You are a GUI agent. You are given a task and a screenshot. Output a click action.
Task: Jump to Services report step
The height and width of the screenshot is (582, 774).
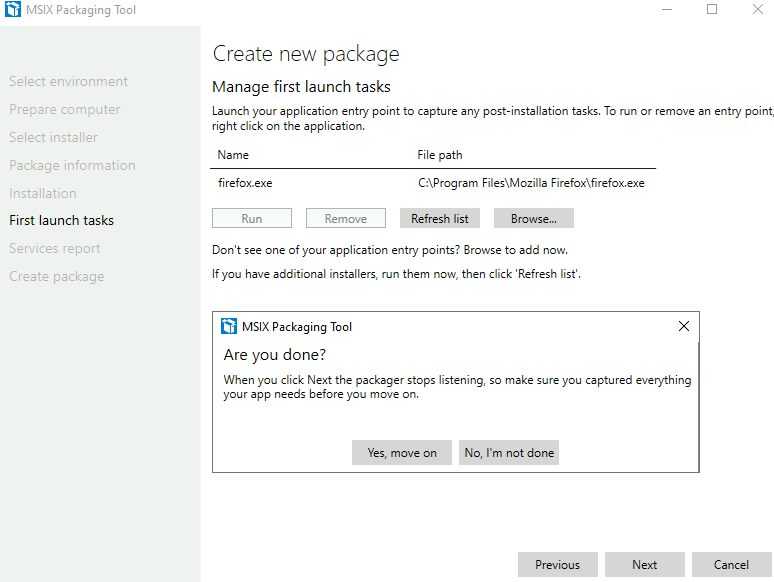pyautogui.click(x=55, y=248)
